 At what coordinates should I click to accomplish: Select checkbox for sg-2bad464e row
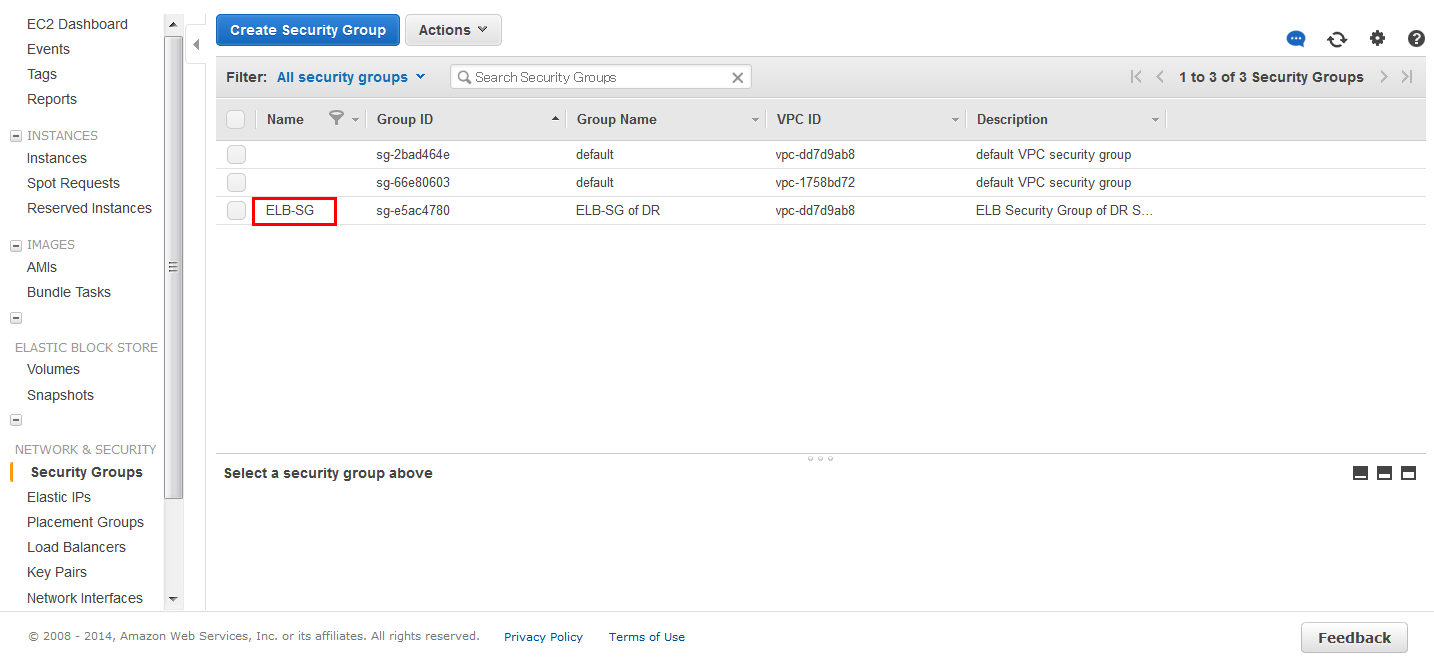[236, 154]
